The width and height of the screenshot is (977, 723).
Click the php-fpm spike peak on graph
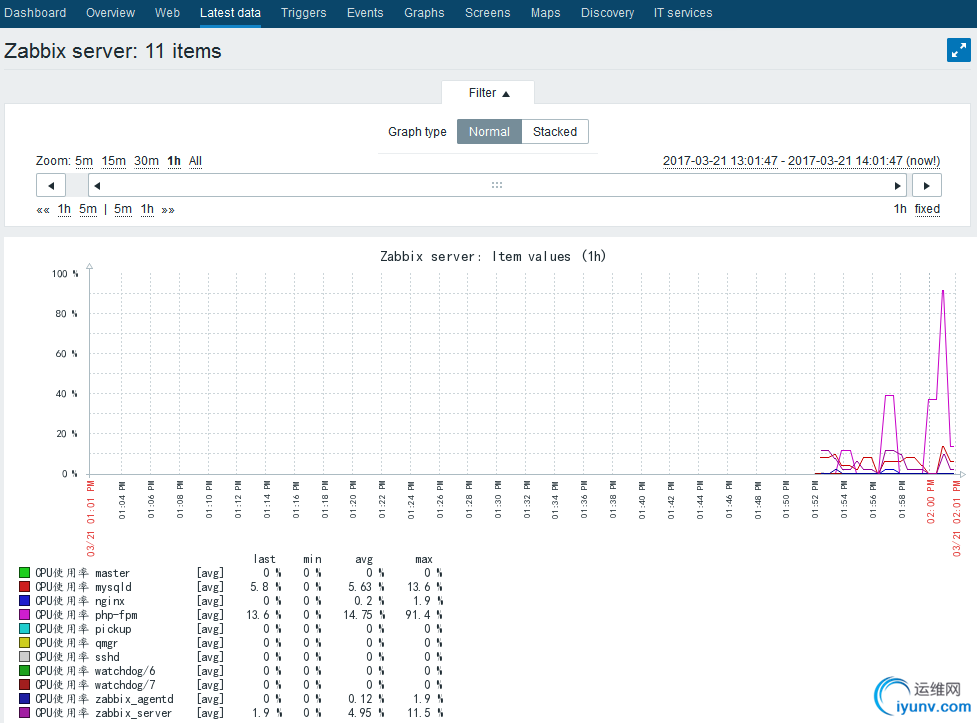[943, 291]
